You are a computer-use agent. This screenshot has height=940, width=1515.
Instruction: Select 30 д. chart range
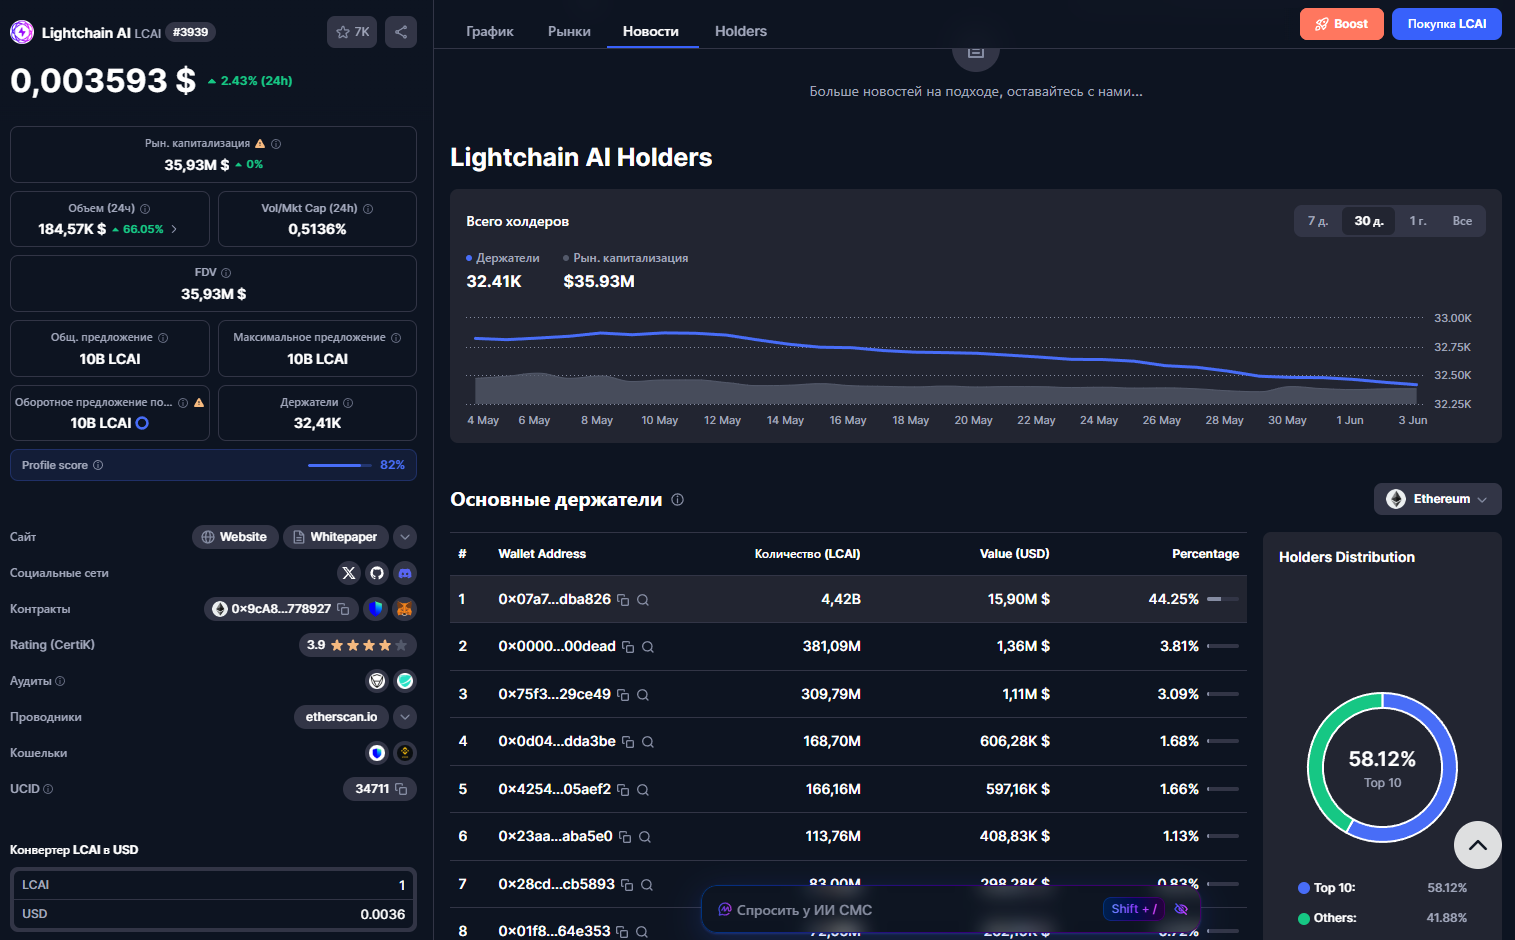1369,221
